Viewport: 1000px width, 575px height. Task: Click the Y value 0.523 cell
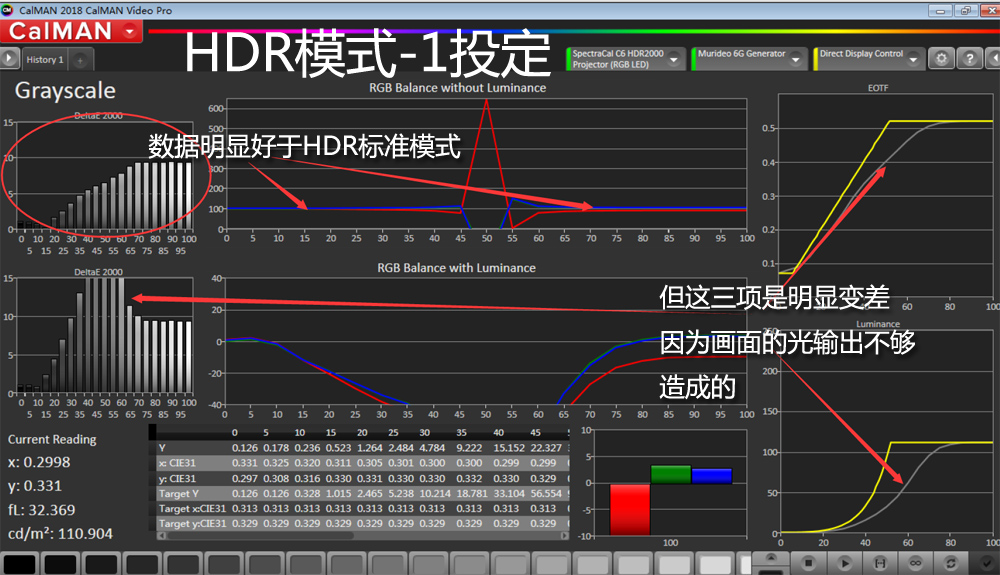tap(338, 448)
